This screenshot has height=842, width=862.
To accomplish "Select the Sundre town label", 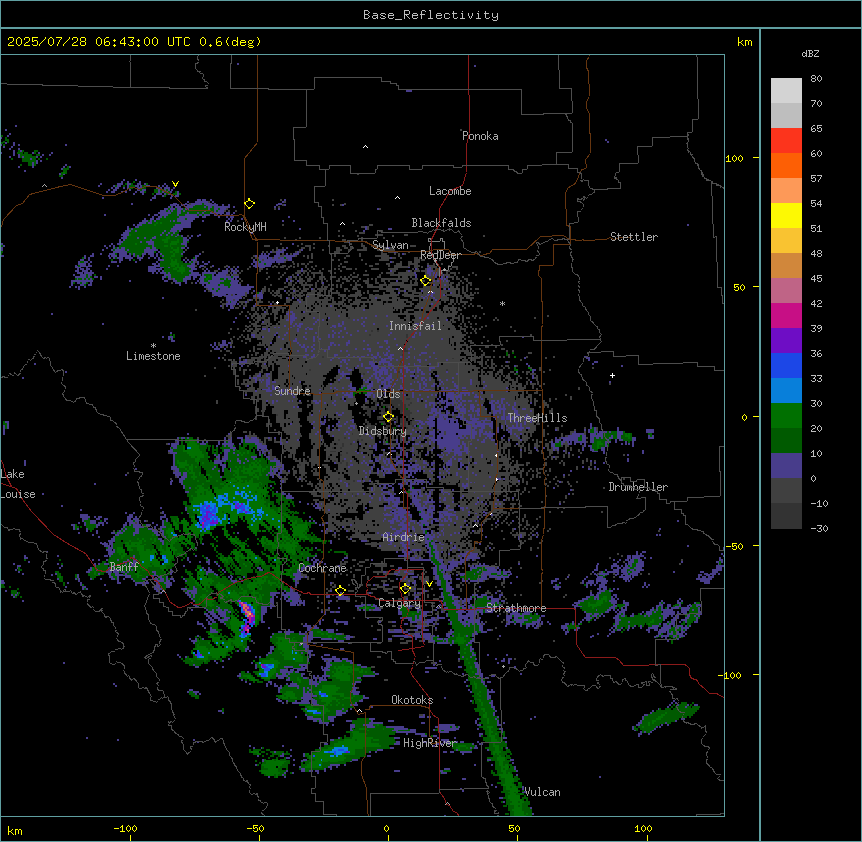I will [292, 391].
